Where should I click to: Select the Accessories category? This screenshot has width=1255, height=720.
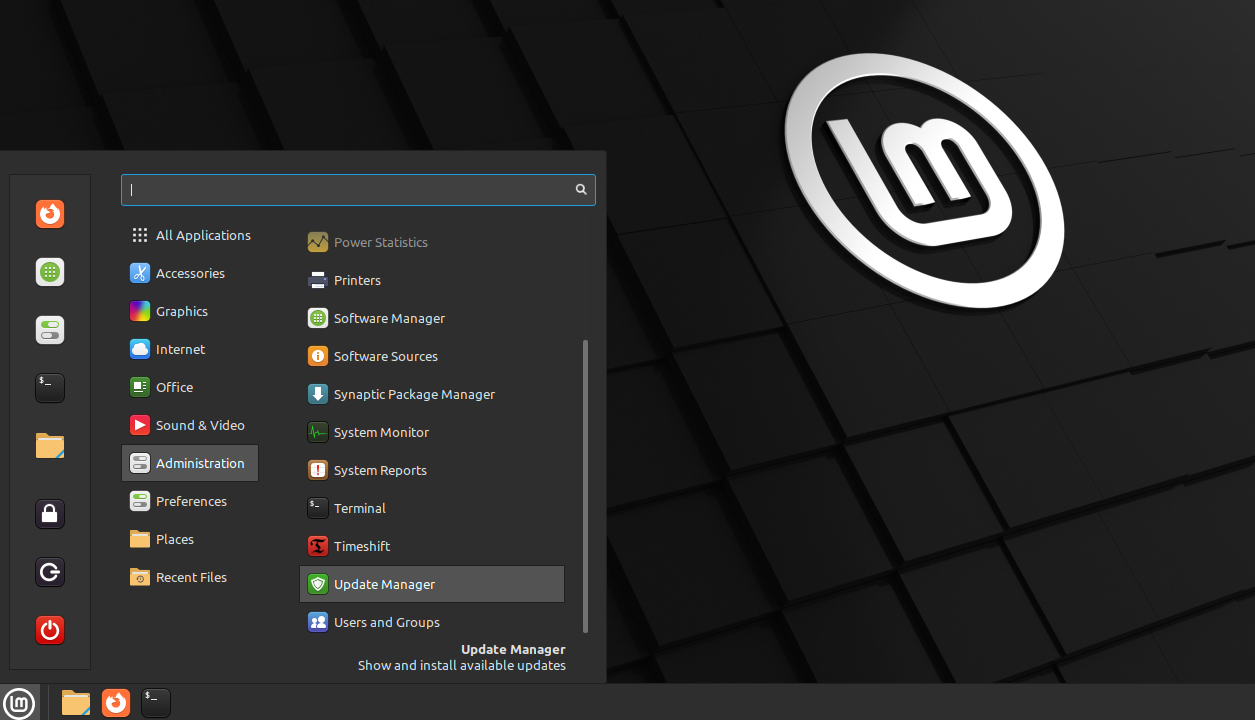tap(190, 273)
